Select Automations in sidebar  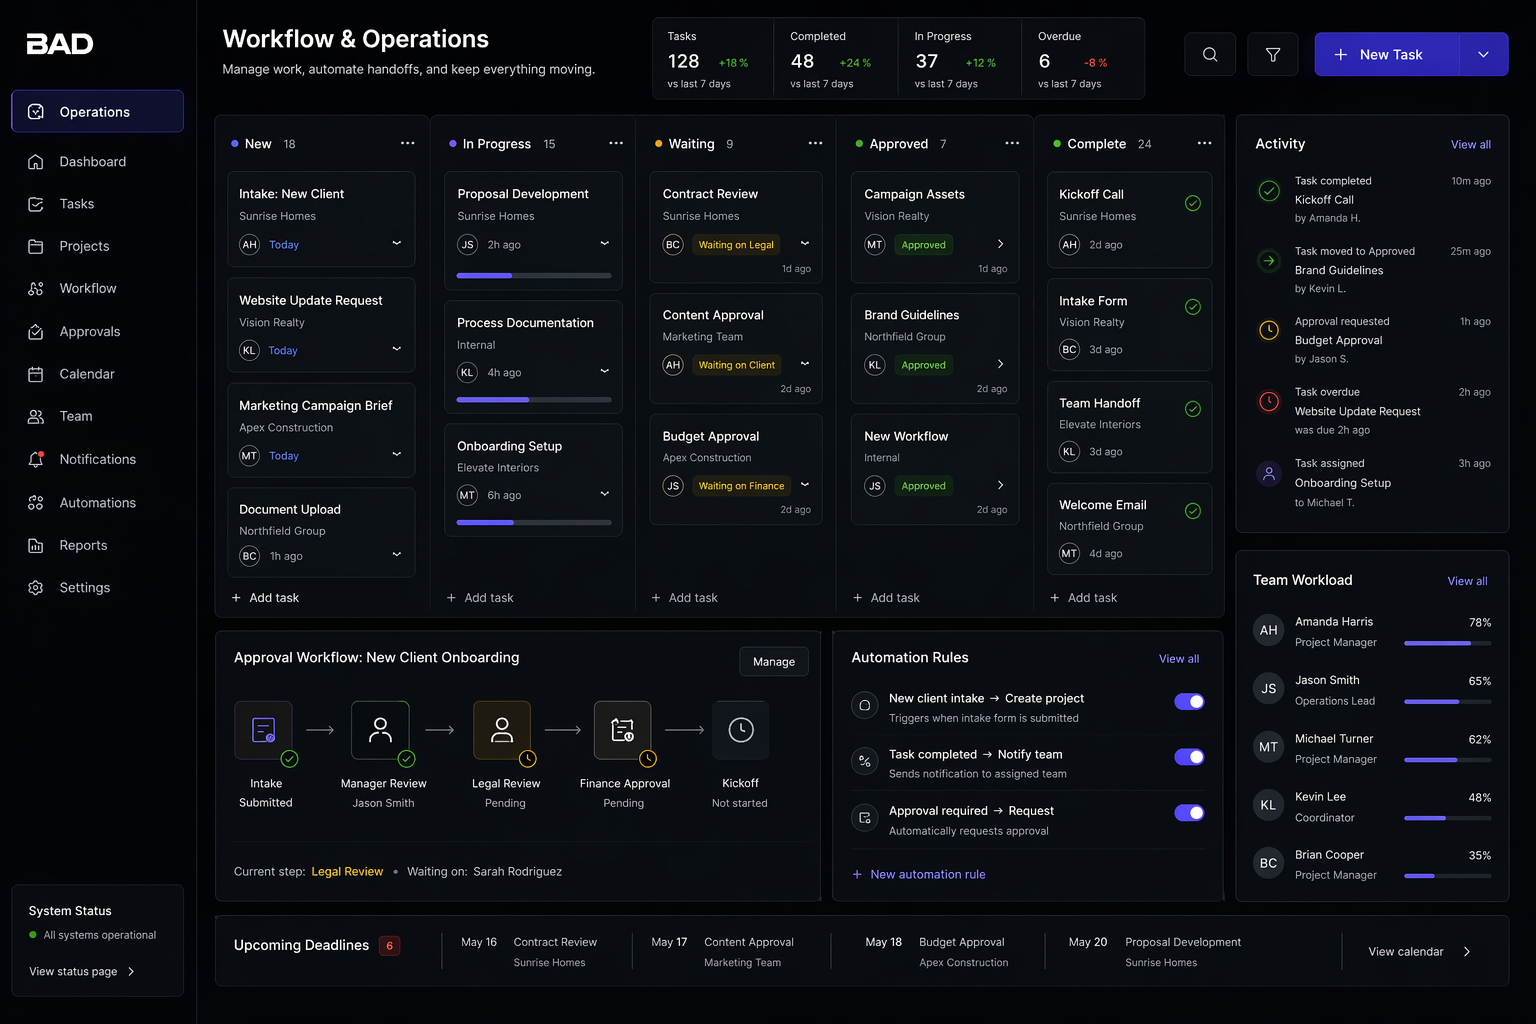tap(97, 503)
